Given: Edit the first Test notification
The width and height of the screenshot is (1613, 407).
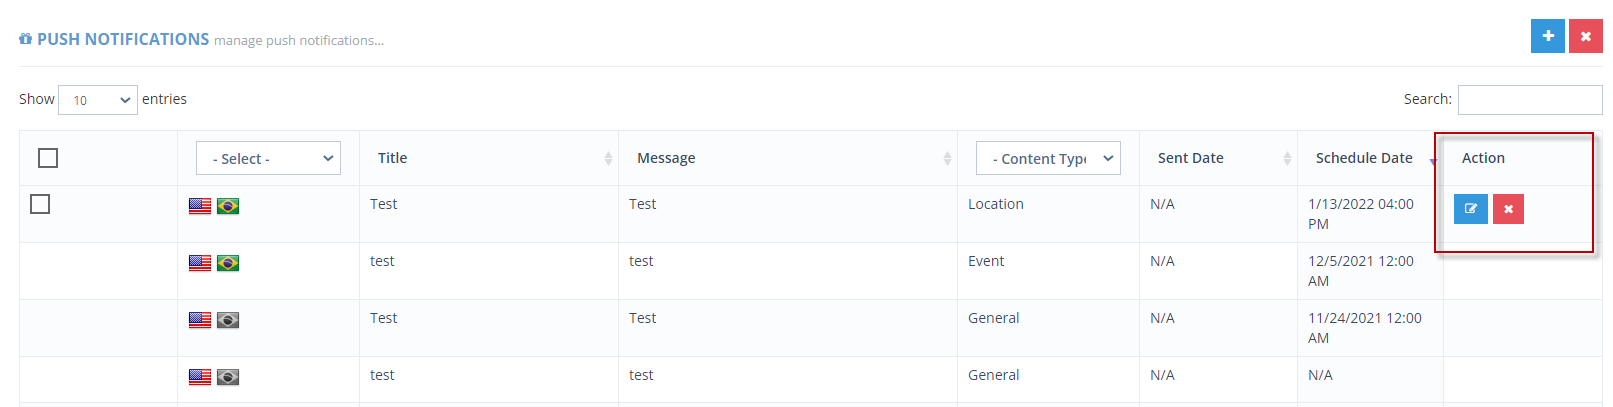Looking at the screenshot, I should (x=1470, y=209).
